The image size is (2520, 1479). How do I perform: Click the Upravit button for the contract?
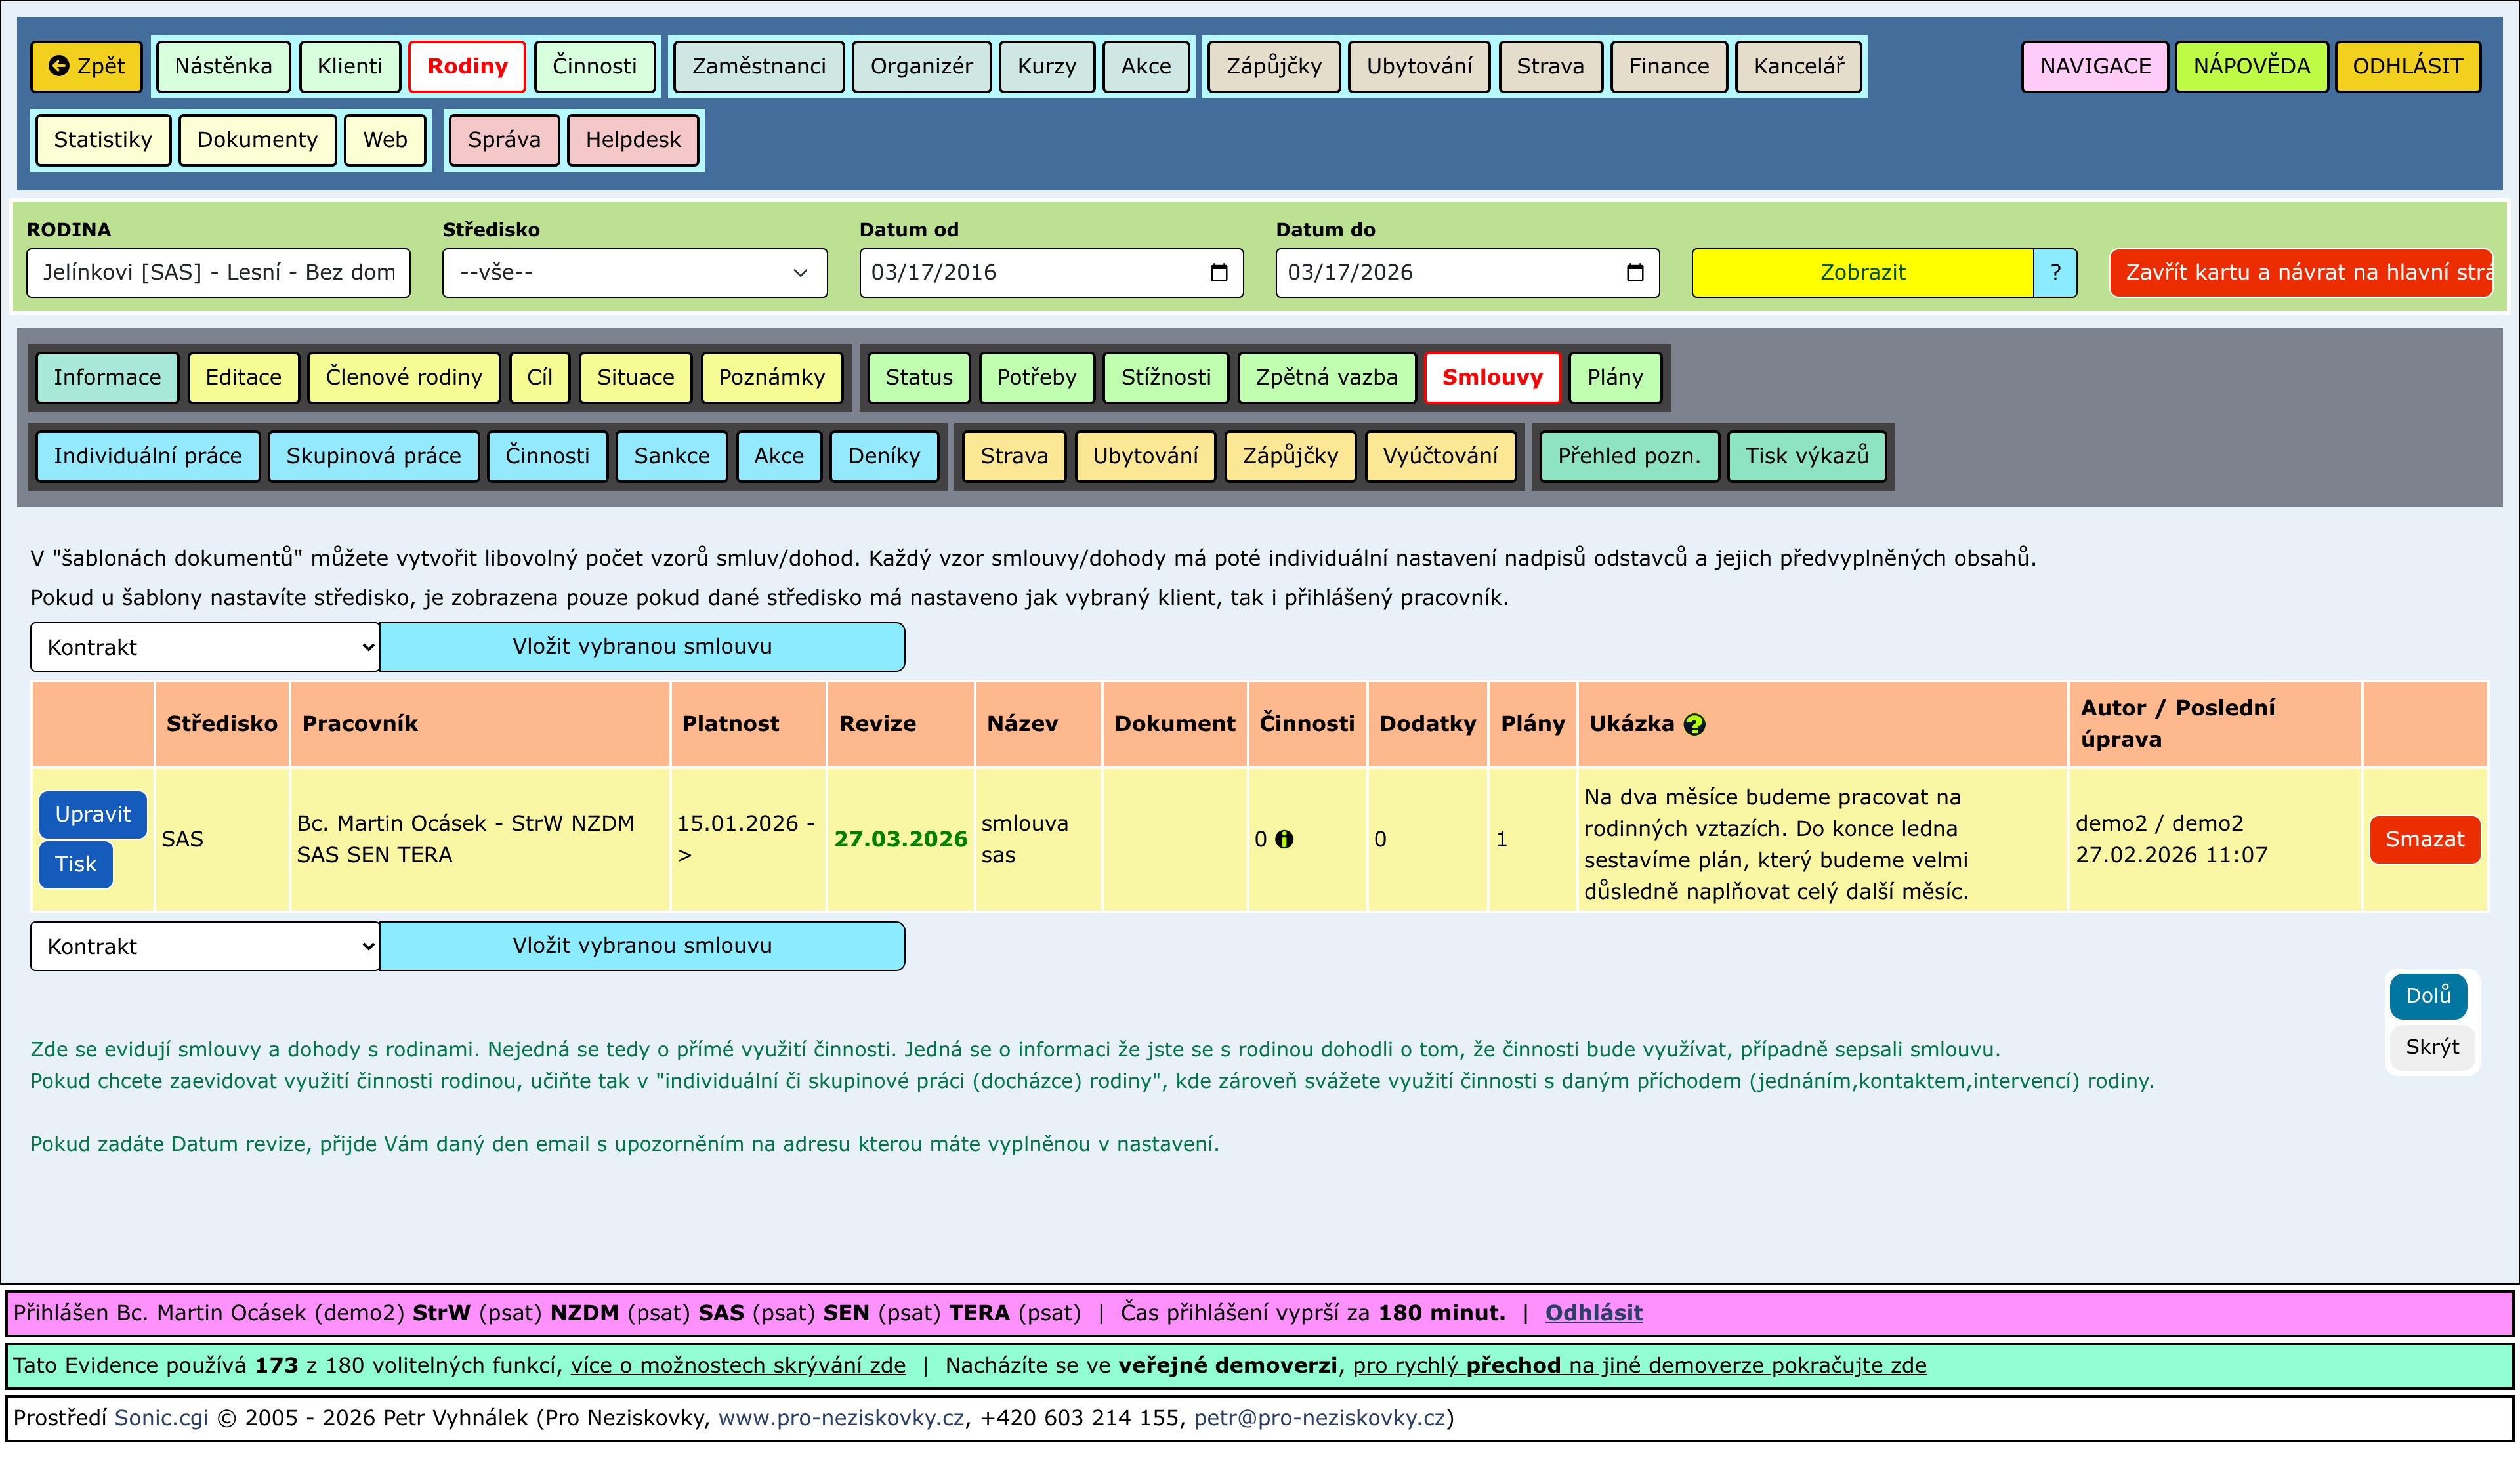(x=92, y=814)
